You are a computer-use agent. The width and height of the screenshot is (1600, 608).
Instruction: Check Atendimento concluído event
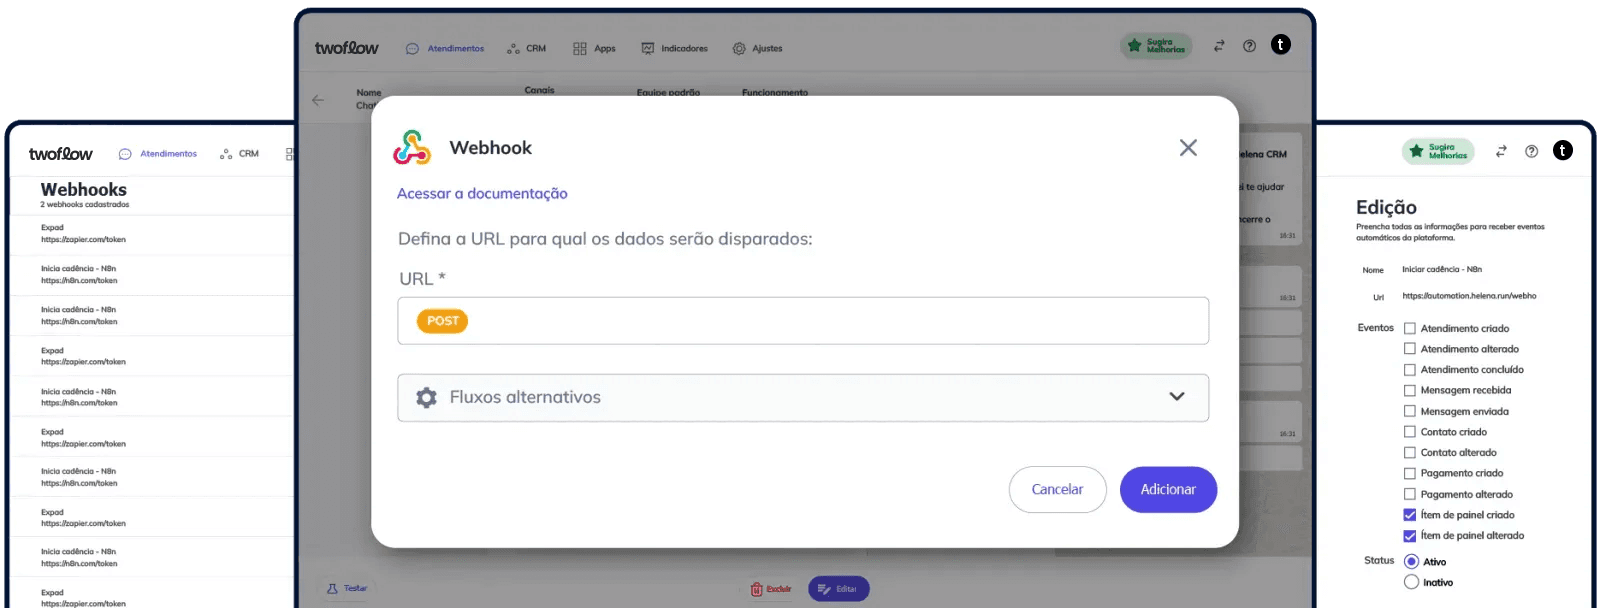[1410, 370]
